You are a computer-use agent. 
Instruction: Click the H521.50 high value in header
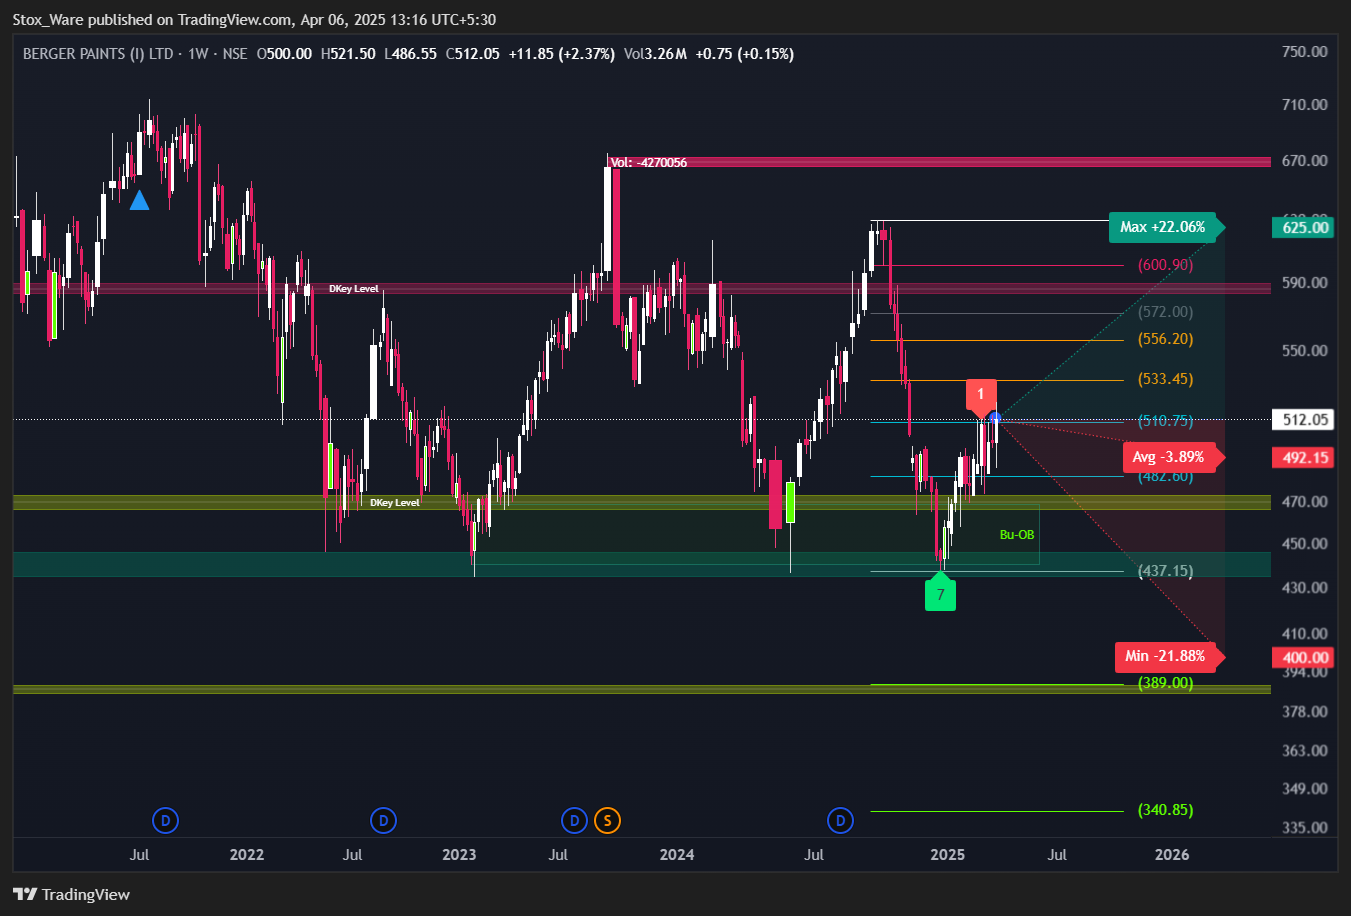pos(348,54)
